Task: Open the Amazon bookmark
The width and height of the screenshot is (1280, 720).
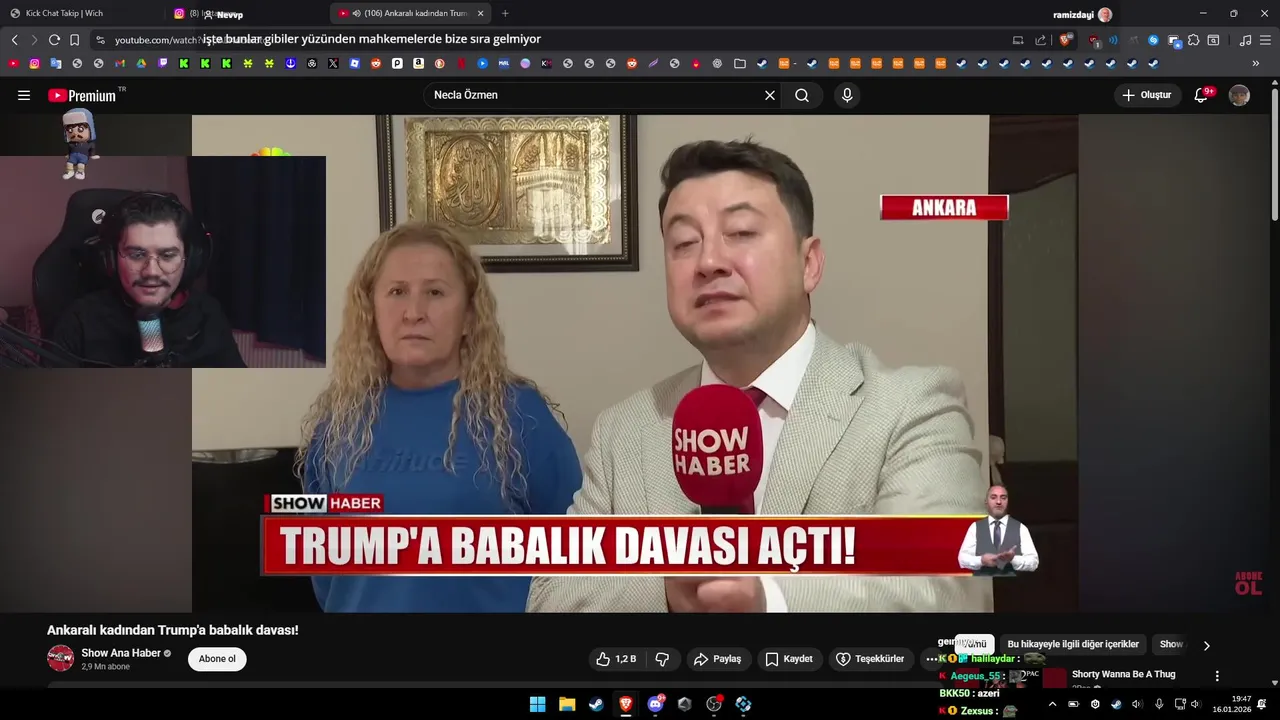Action: tap(418, 64)
